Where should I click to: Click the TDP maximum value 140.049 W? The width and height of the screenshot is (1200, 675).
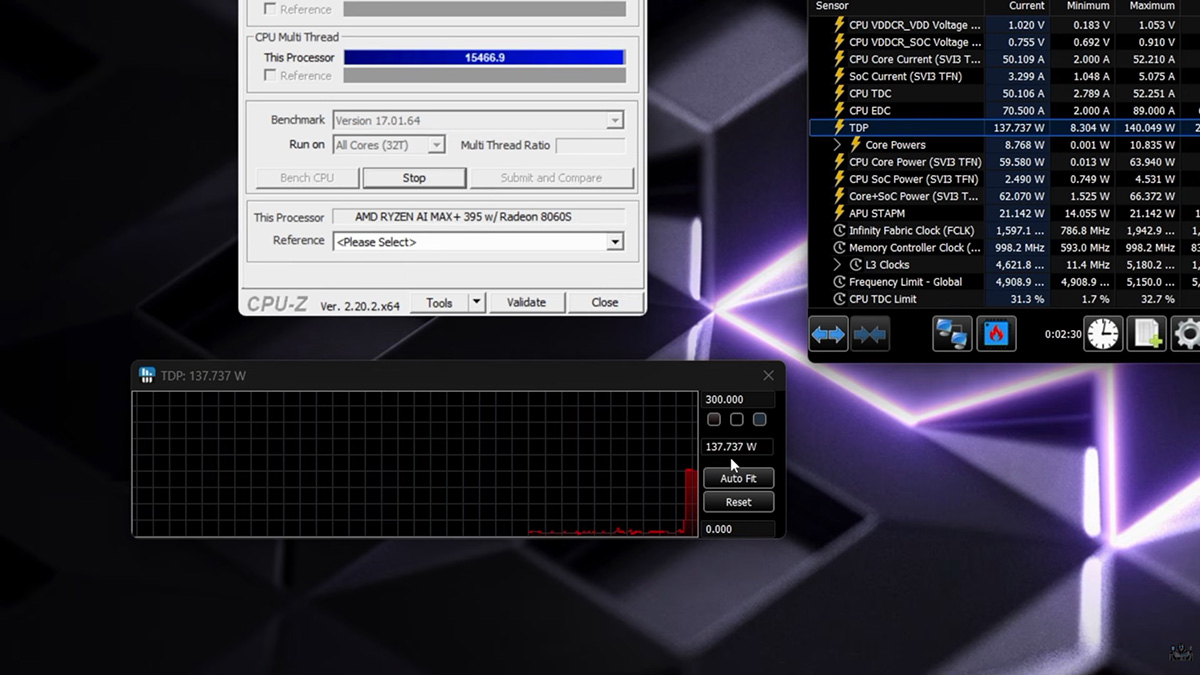1149,128
